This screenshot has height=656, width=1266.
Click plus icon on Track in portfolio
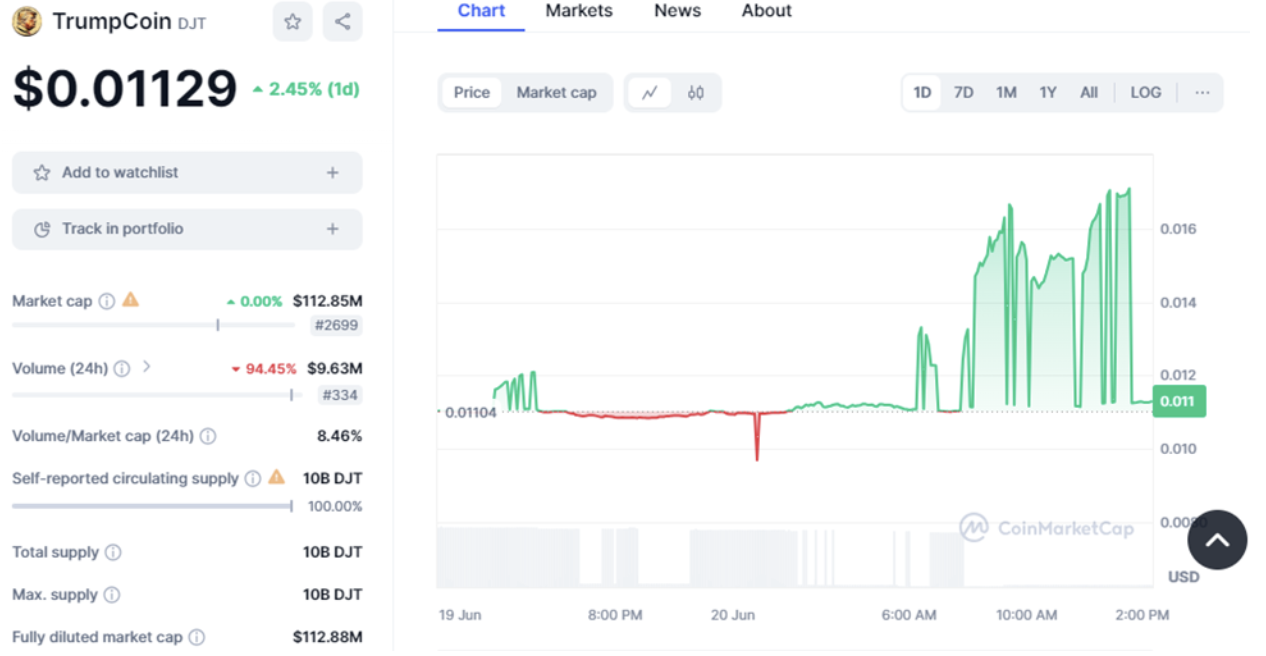(333, 229)
